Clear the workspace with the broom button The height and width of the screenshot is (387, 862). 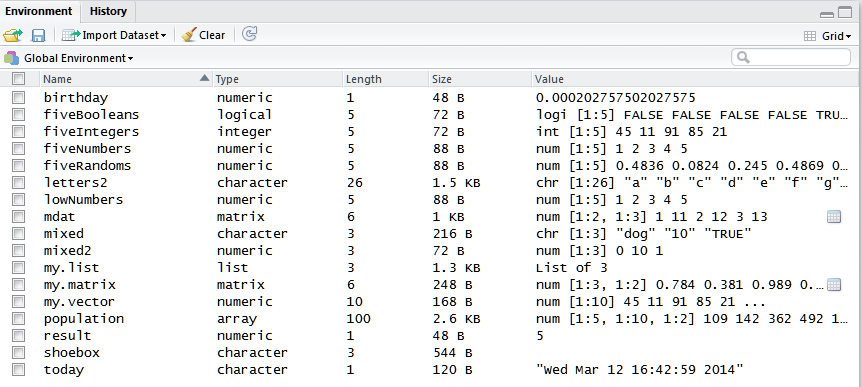click(203, 35)
